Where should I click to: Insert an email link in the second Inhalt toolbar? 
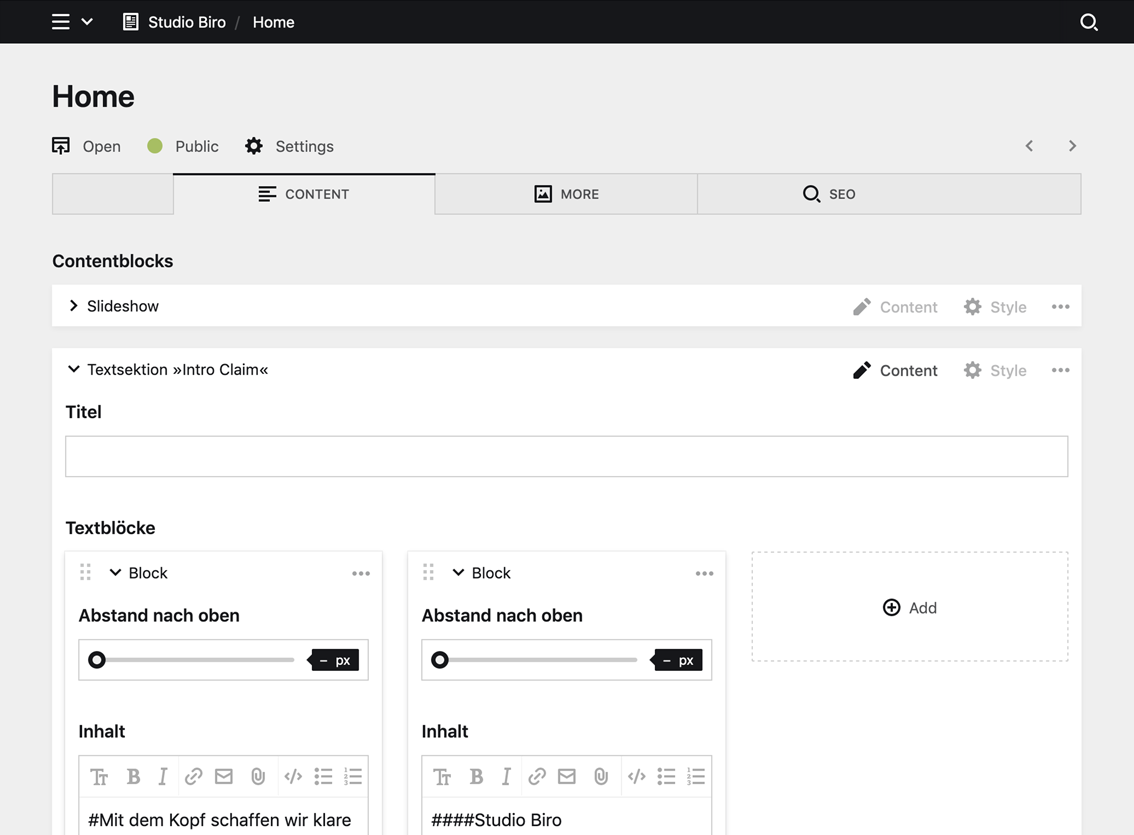point(566,776)
